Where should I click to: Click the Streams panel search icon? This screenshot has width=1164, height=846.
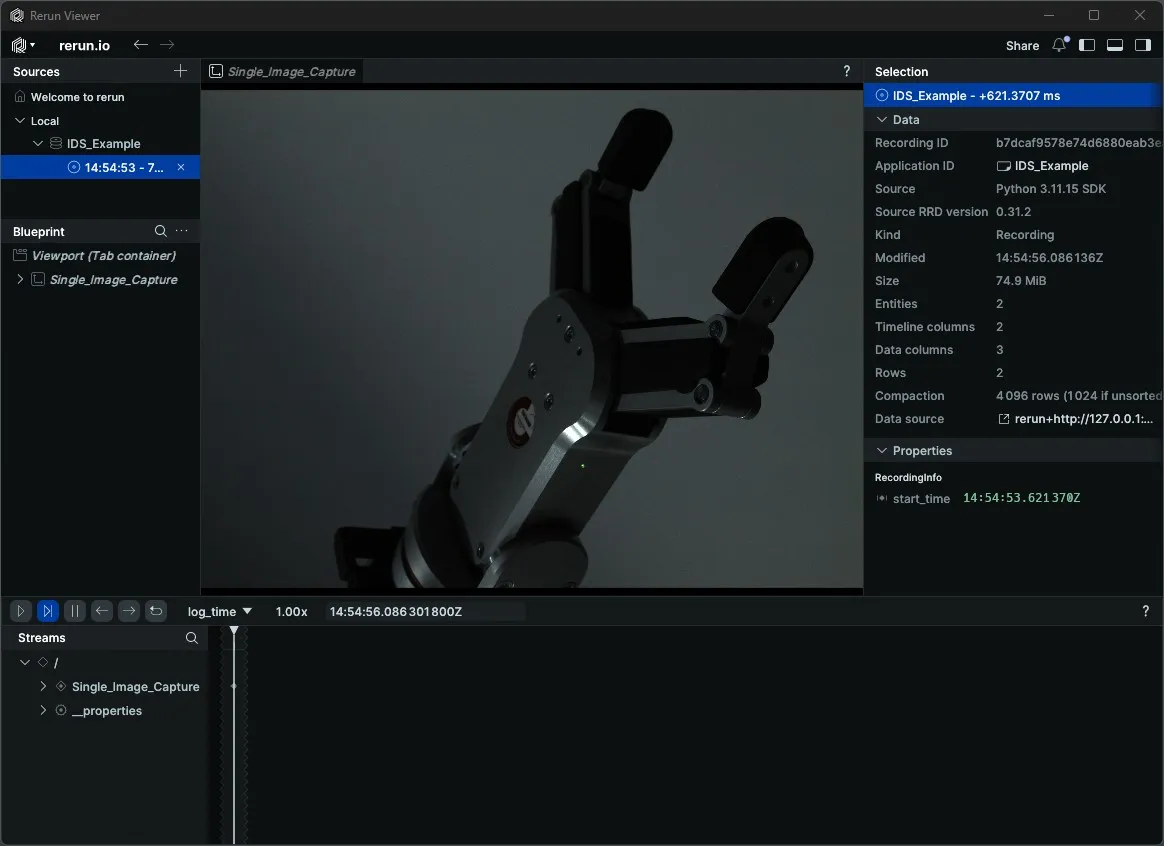pyautogui.click(x=191, y=637)
